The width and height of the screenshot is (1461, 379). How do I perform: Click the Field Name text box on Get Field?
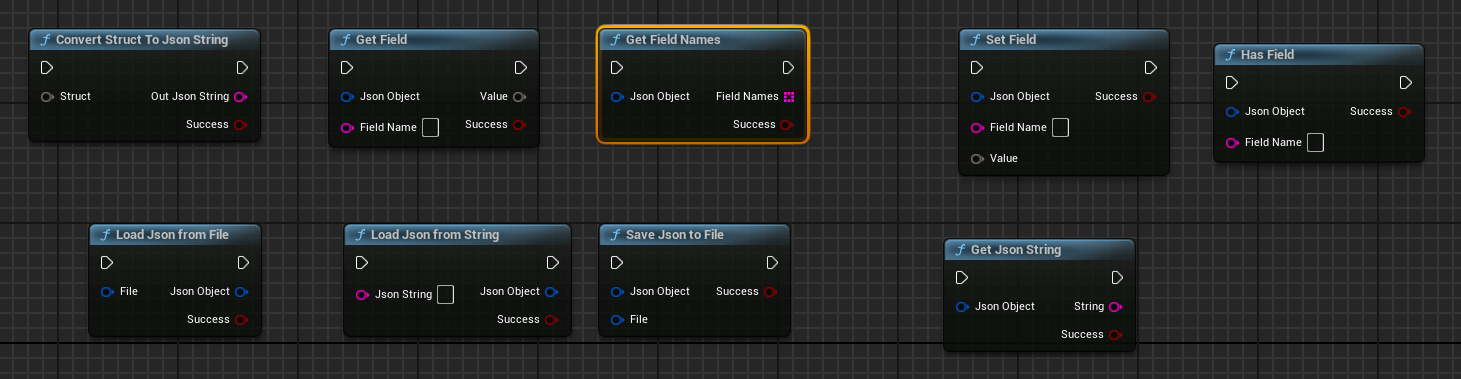[430, 127]
